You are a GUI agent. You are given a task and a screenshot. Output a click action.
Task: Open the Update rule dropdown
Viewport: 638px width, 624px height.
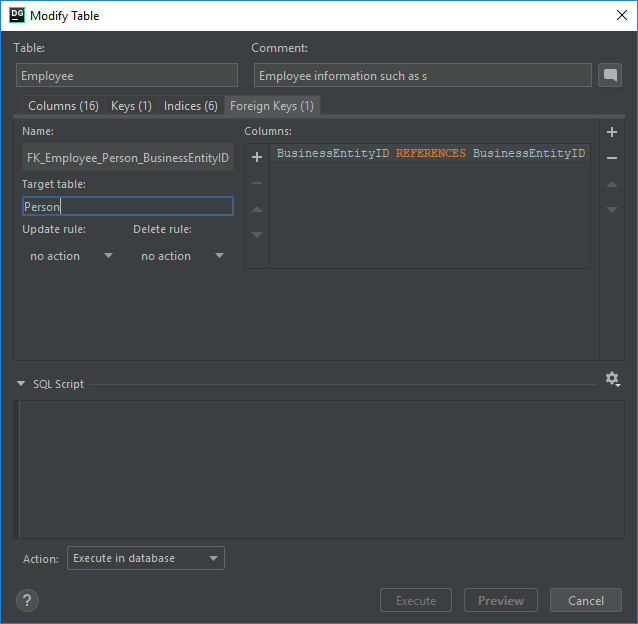pos(70,256)
